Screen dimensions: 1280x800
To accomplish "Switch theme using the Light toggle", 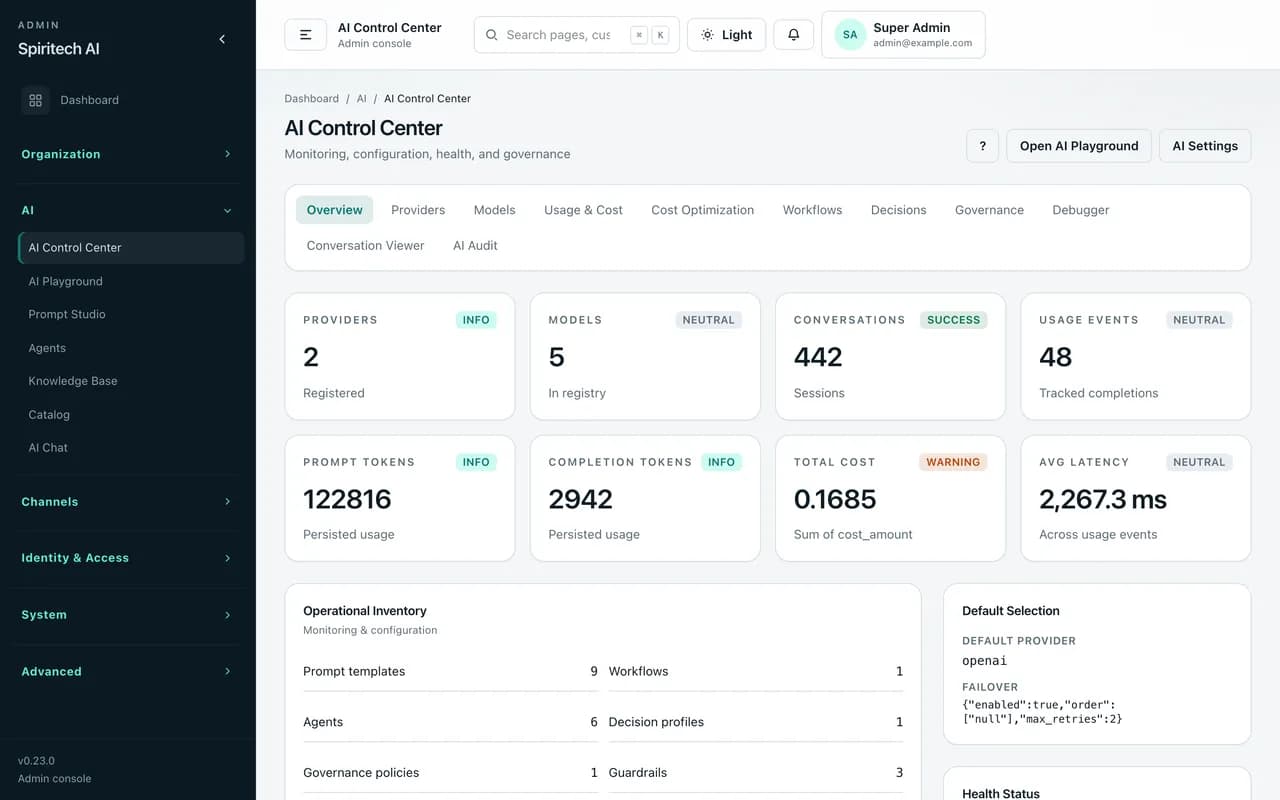I will tap(727, 34).
